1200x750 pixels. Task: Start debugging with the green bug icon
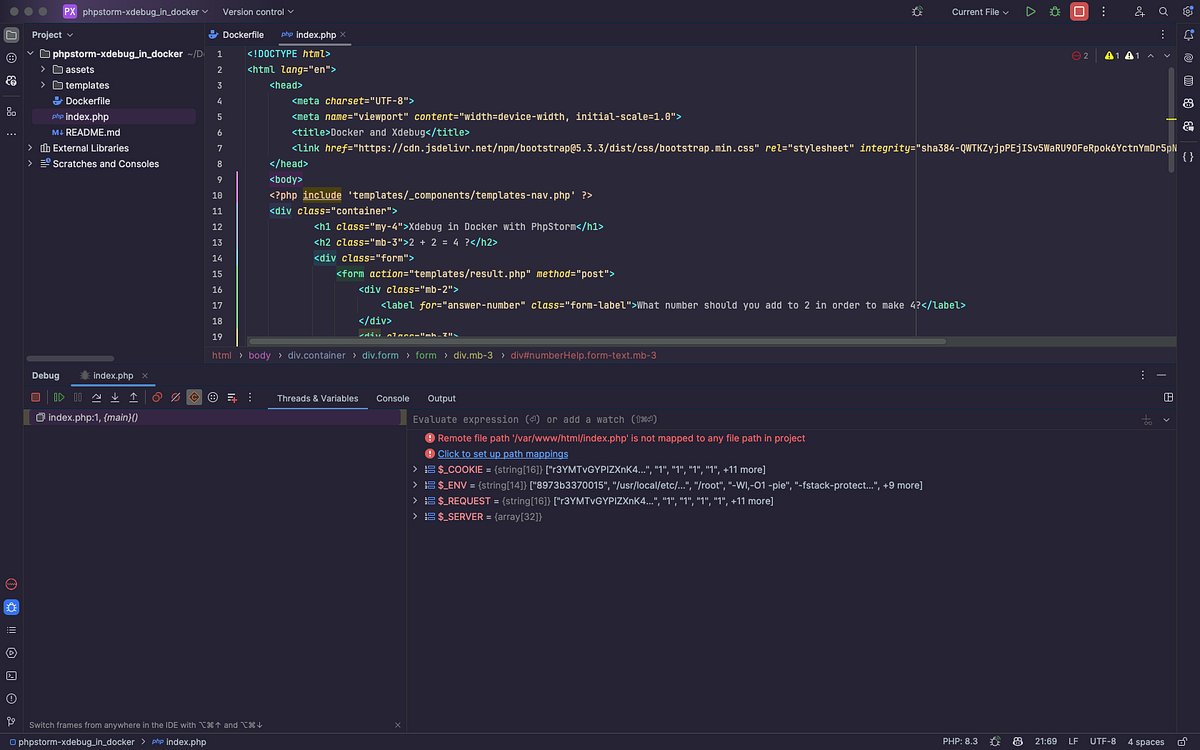pos(1054,11)
